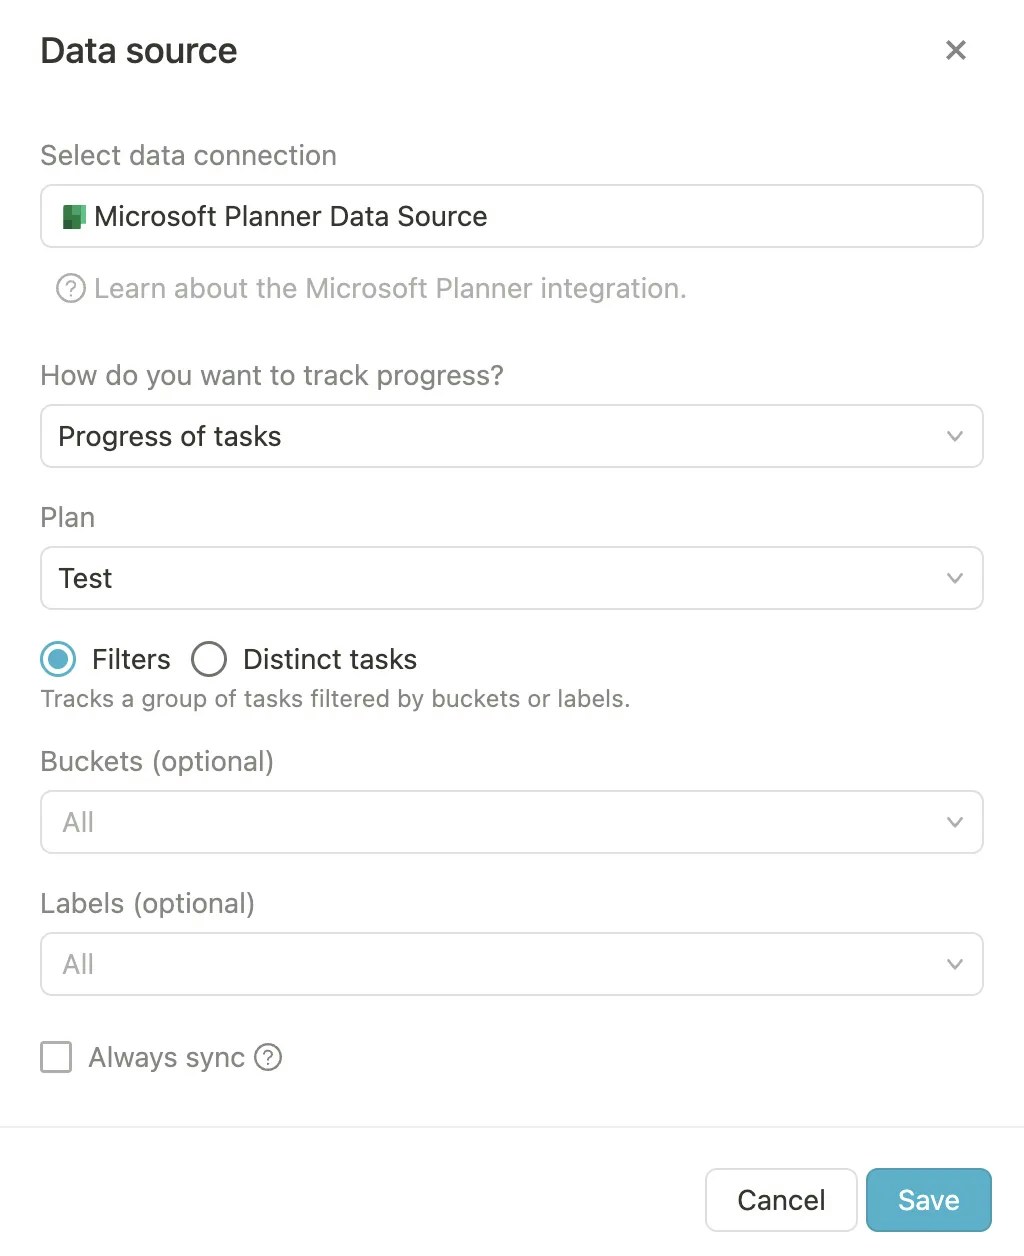Screen dimensions: 1024x1256
Task: Click the help icon next to Always sync
Action: click(x=268, y=1057)
